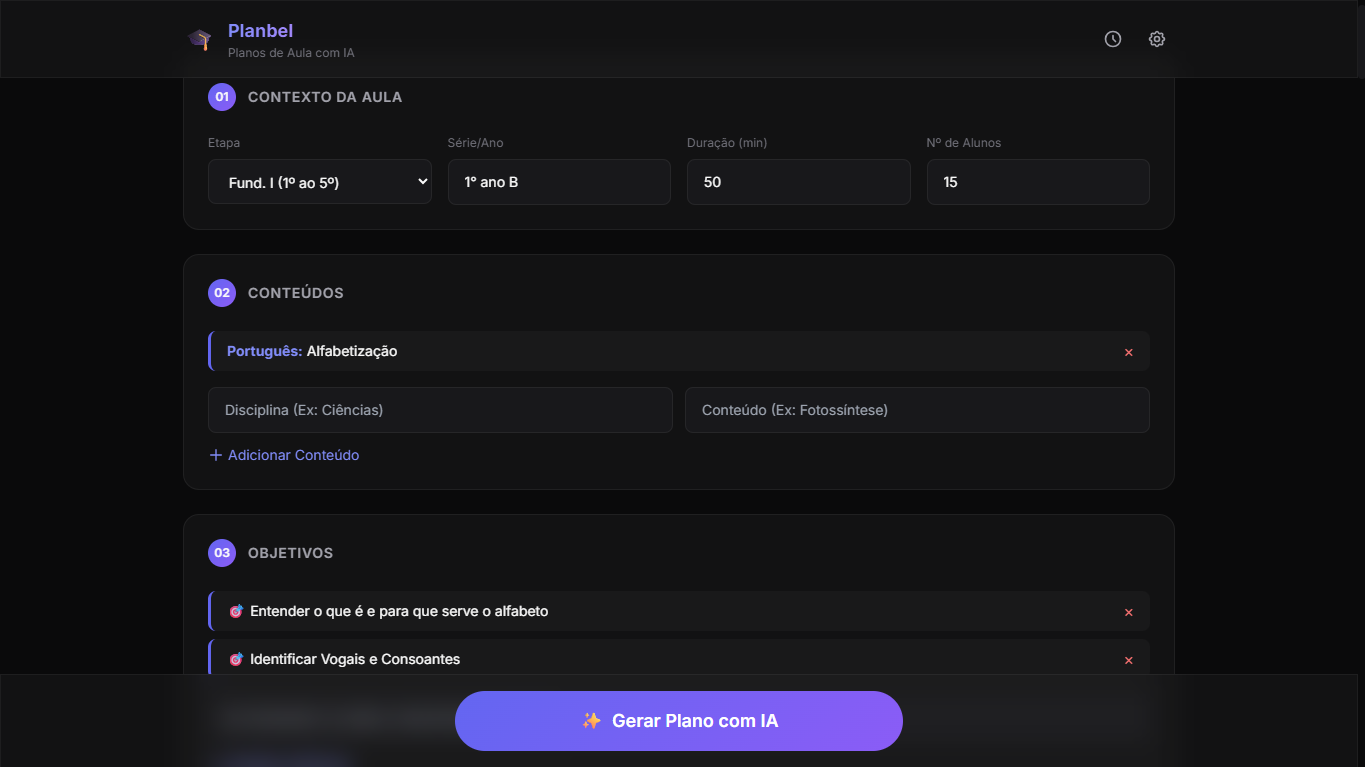The image size is (1365, 767).
Task: Open the history clock icon
Action: point(1112,38)
